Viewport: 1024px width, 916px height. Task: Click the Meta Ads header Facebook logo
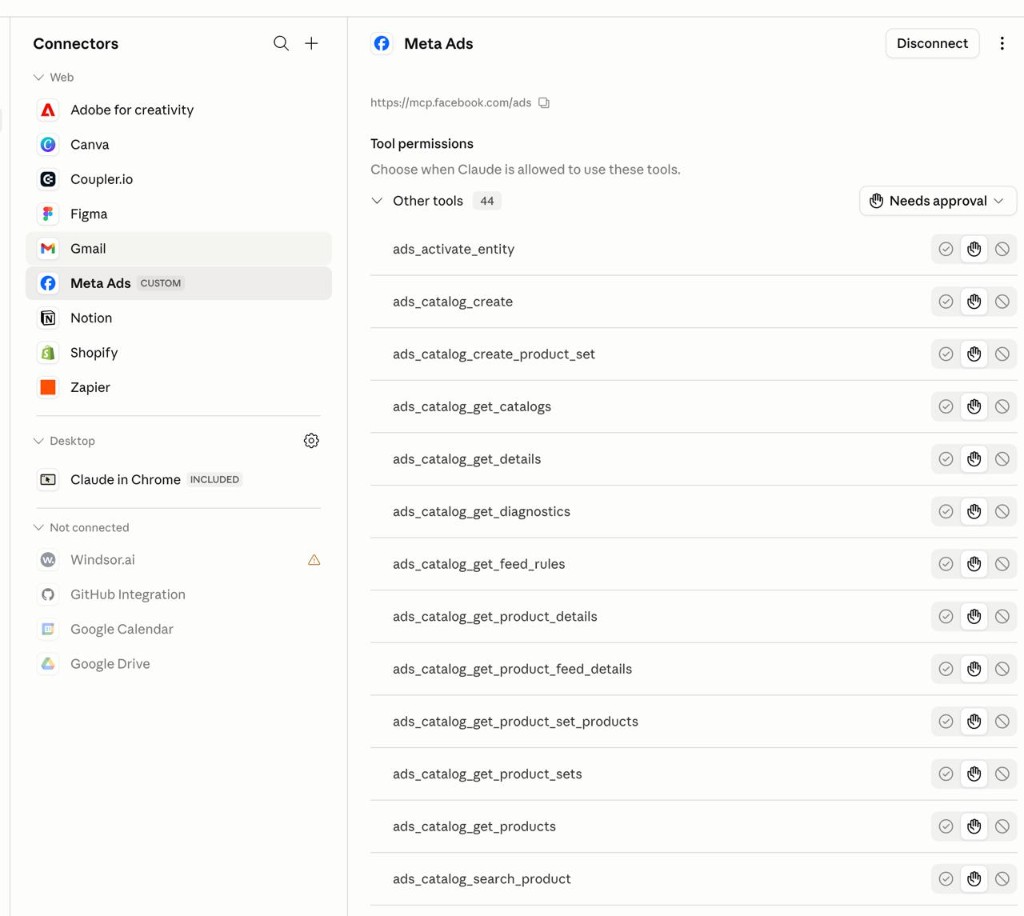point(381,43)
